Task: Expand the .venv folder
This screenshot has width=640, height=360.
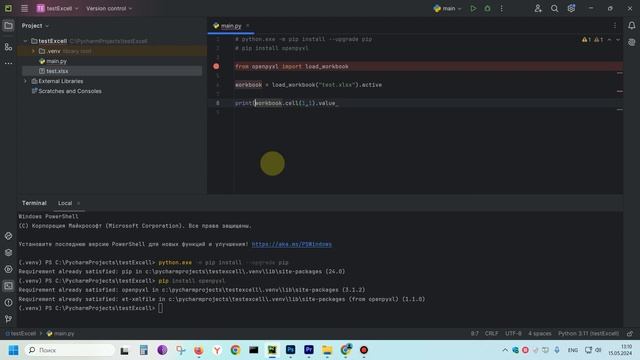Action: [33, 51]
